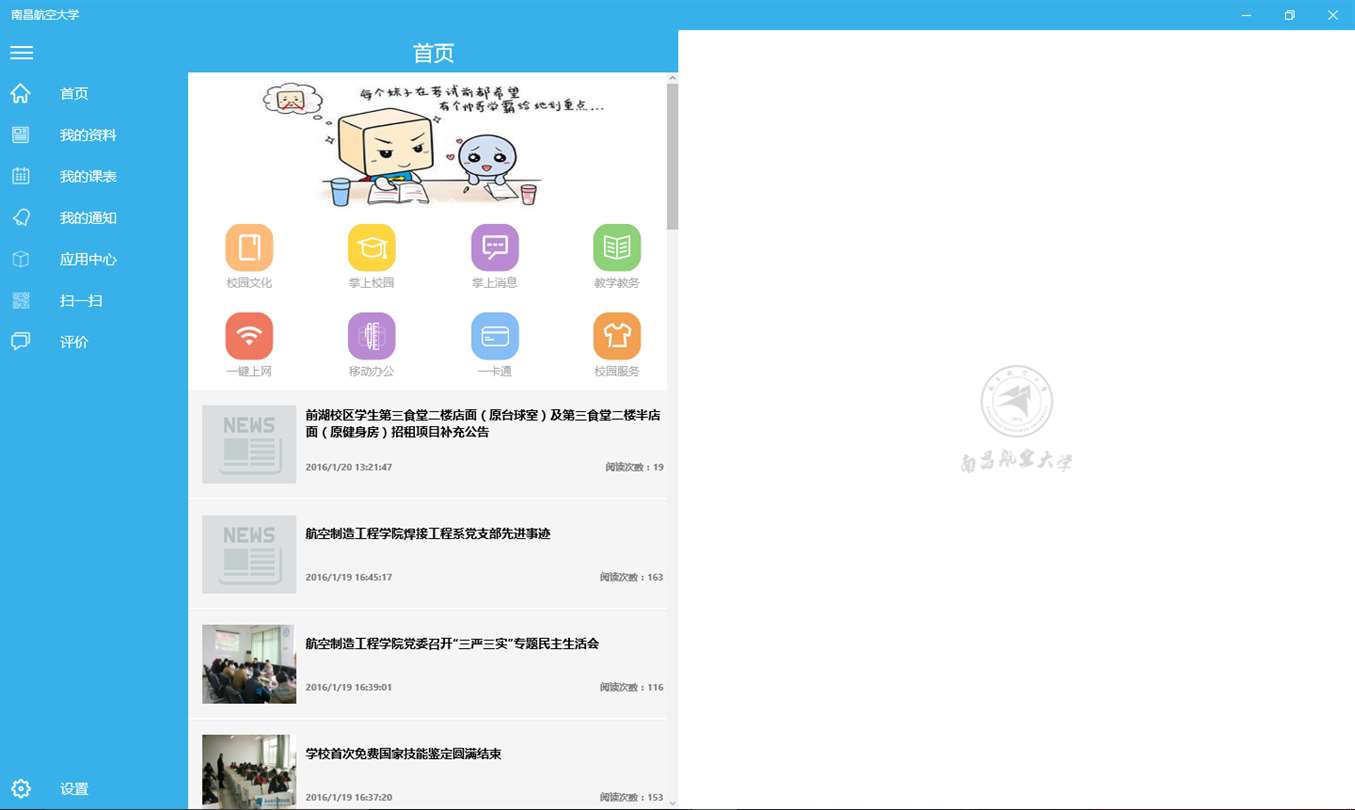Open the 掌上校园 graduation cap icon
This screenshot has height=810, width=1355.
(x=372, y=248)
